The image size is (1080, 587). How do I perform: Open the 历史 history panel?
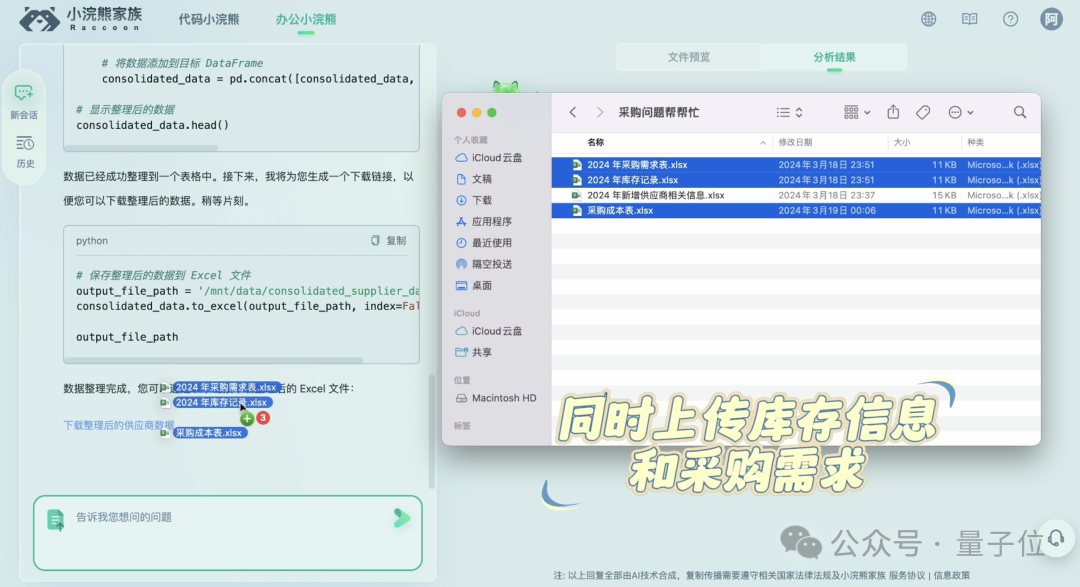(x=24, y=151)
